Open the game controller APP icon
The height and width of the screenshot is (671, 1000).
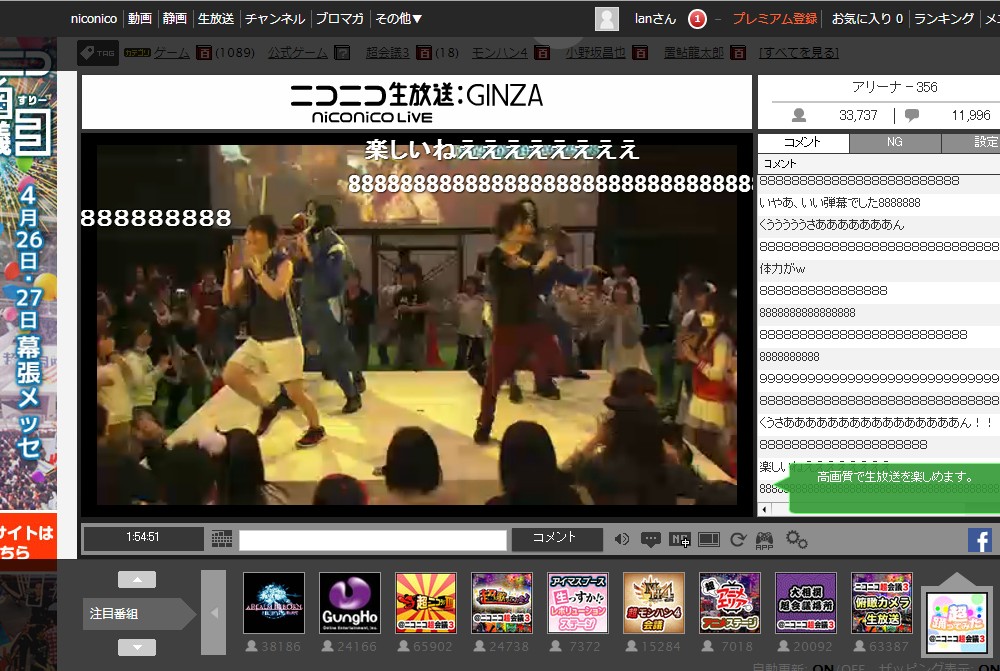(765, 540)
